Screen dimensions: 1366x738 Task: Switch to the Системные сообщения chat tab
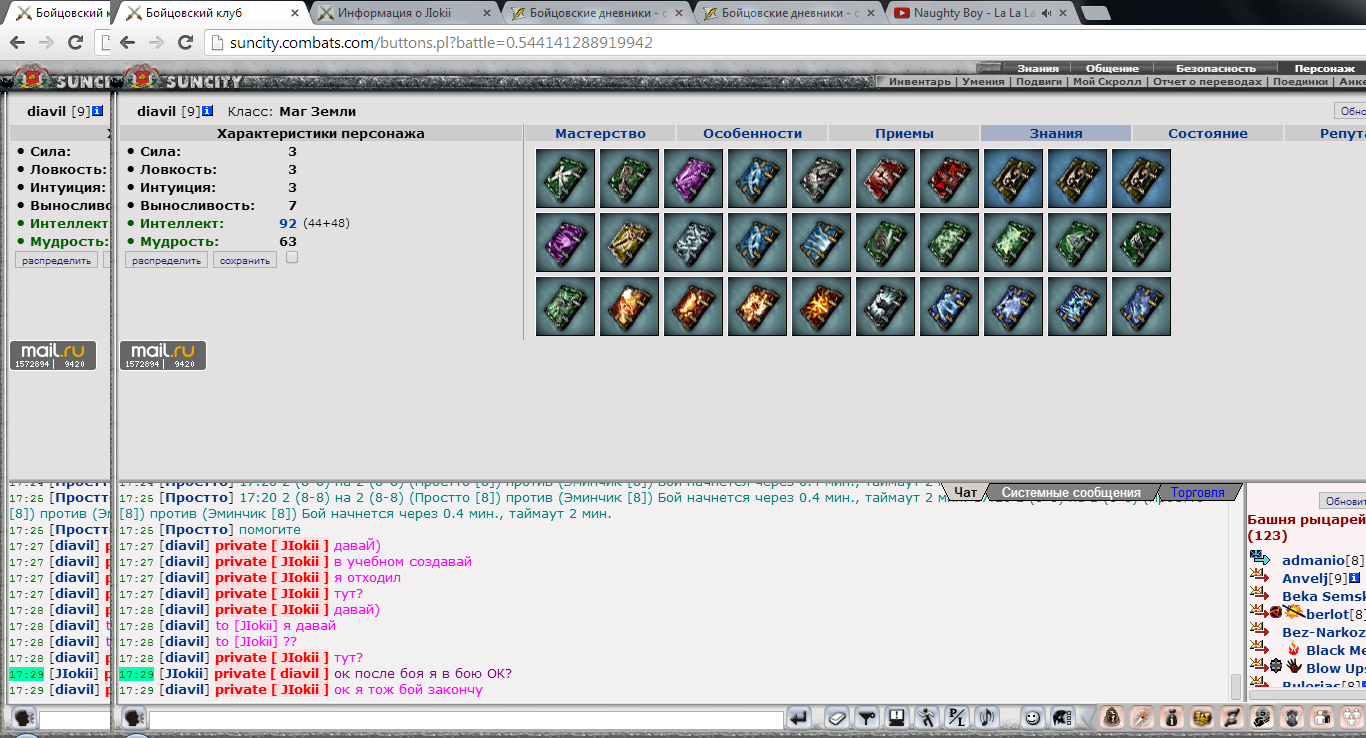tap(1071, 492)
